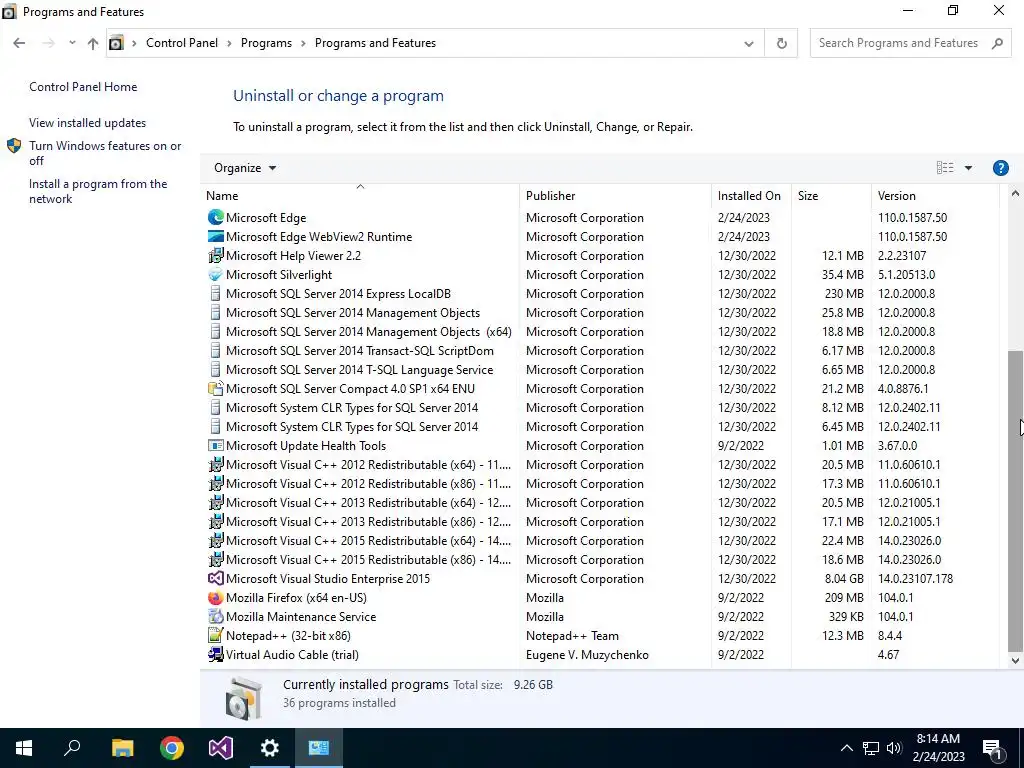Open Control Panel Home link

pos(83,87)
